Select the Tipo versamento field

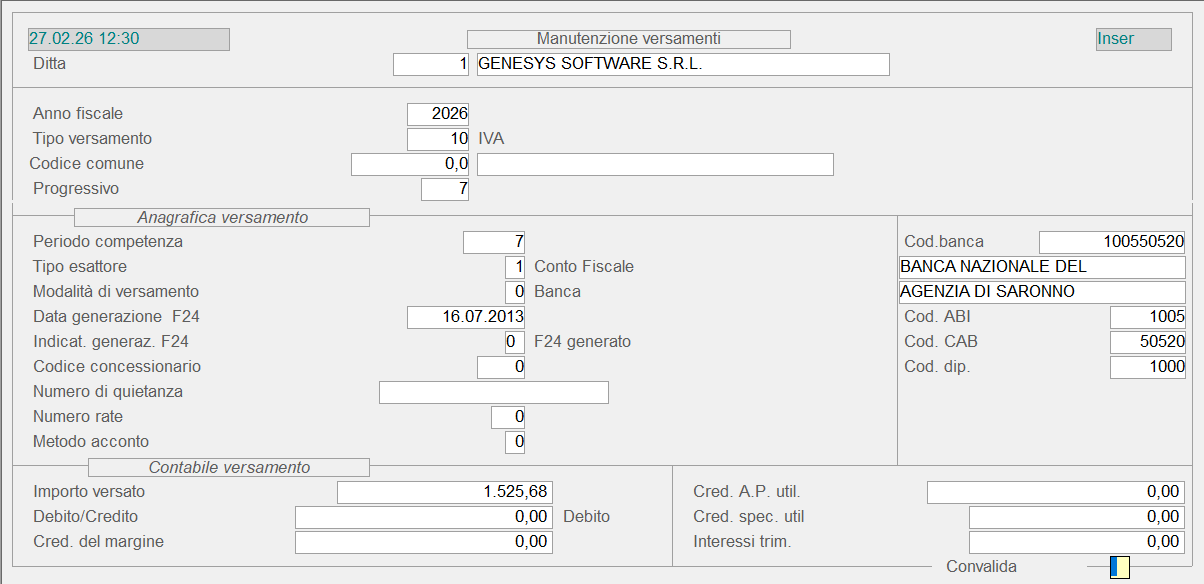point(438,139)
